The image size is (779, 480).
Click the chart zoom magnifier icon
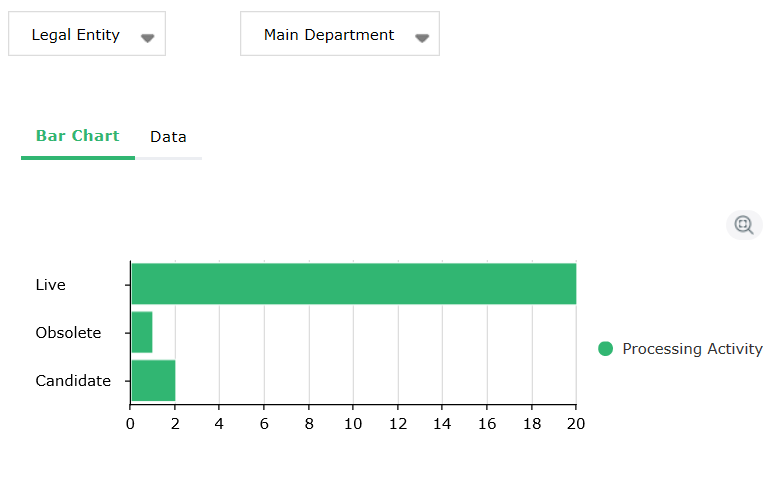coord(744,225)
